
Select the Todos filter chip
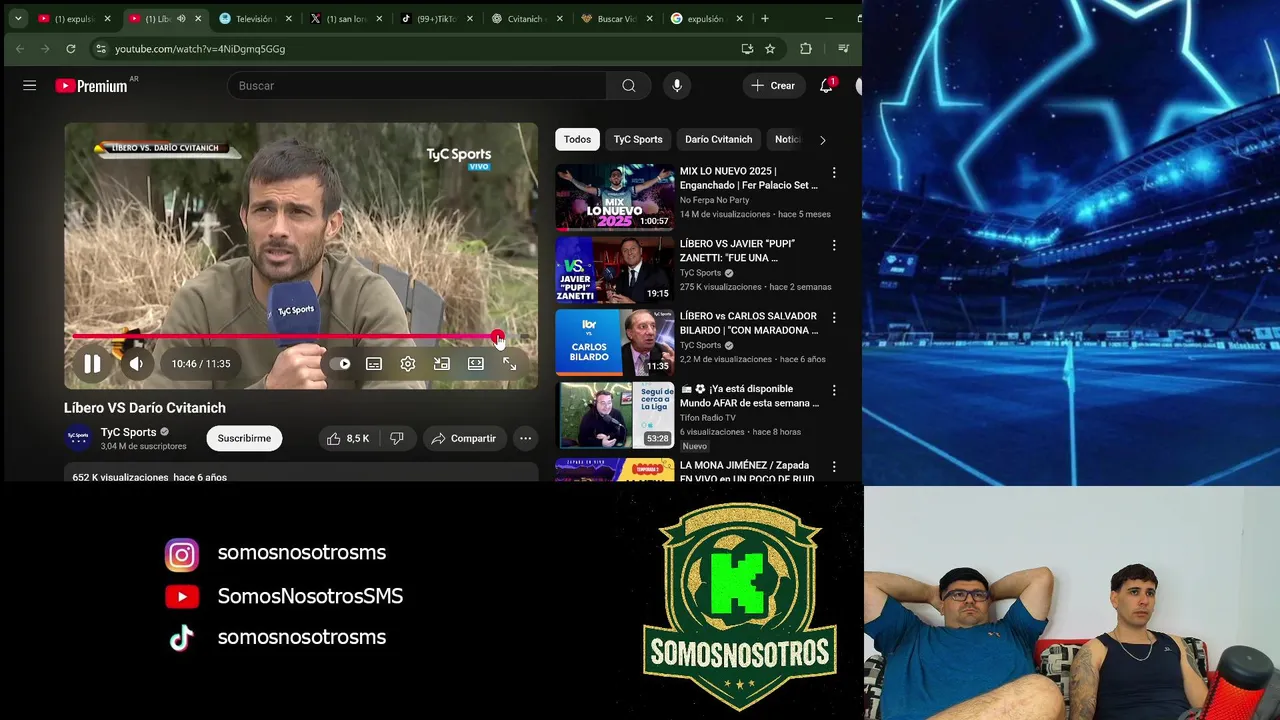[577, 139]
